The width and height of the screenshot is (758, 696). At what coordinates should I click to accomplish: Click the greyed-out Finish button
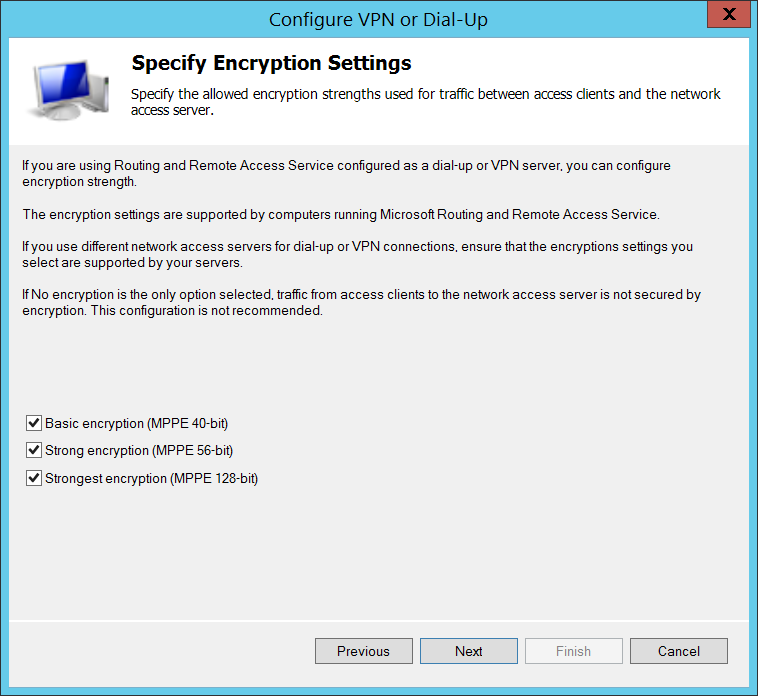pos(573,651)
